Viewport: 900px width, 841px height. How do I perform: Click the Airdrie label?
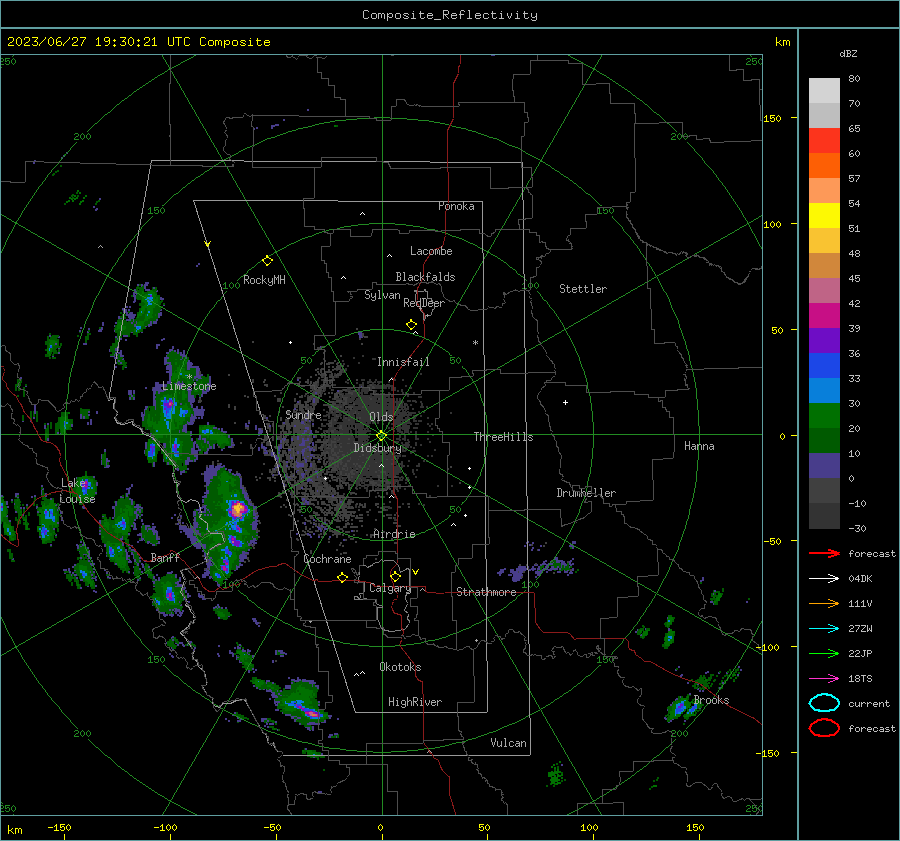click(394, 534)
